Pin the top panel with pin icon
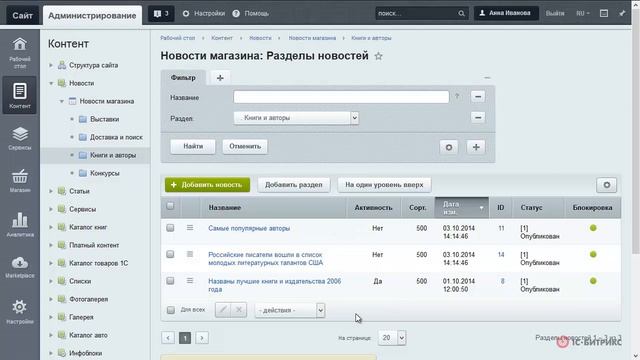Screen dimensions: 640x360 tap(622, 13)
